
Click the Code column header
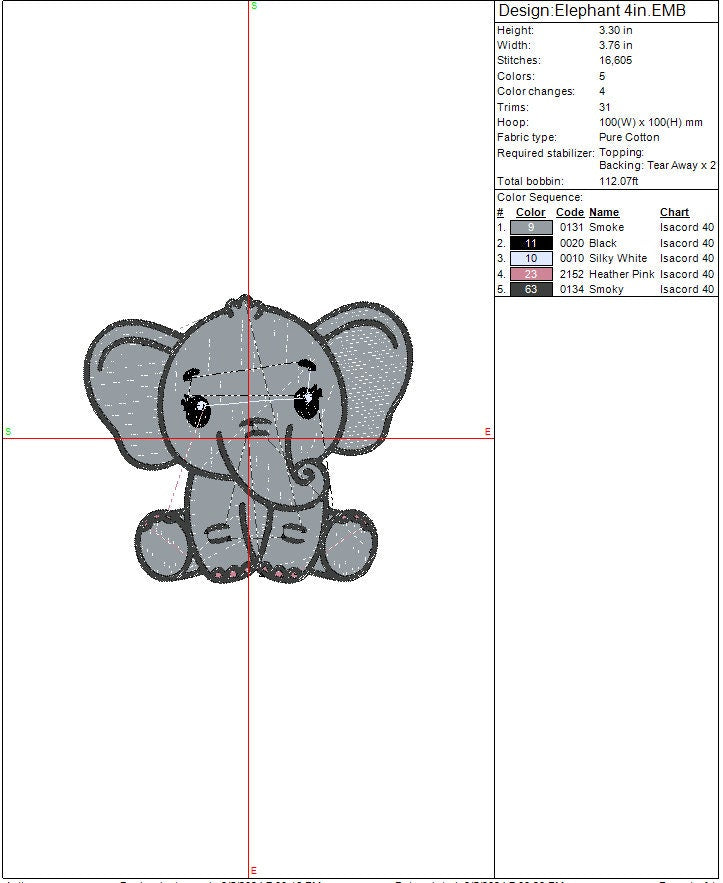coord(569,212)
